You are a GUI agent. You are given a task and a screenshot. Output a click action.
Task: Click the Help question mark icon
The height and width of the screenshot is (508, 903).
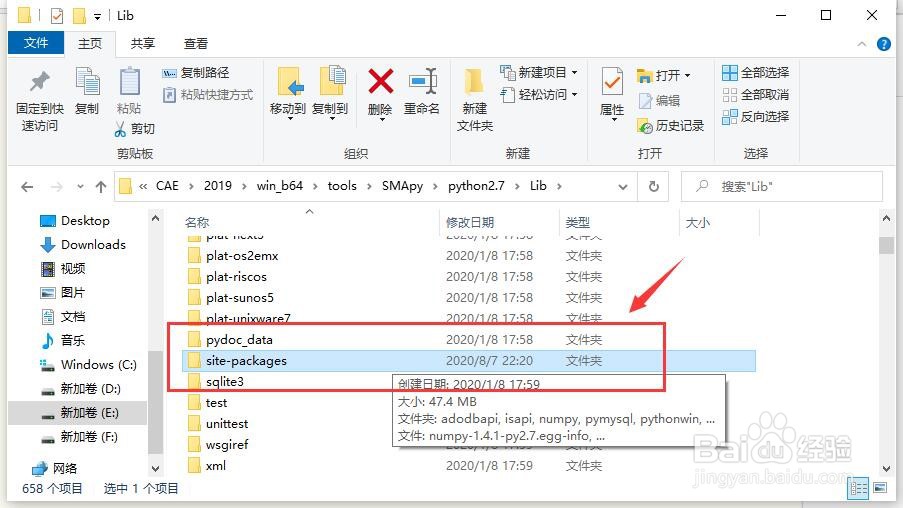(x=883, y=44)
